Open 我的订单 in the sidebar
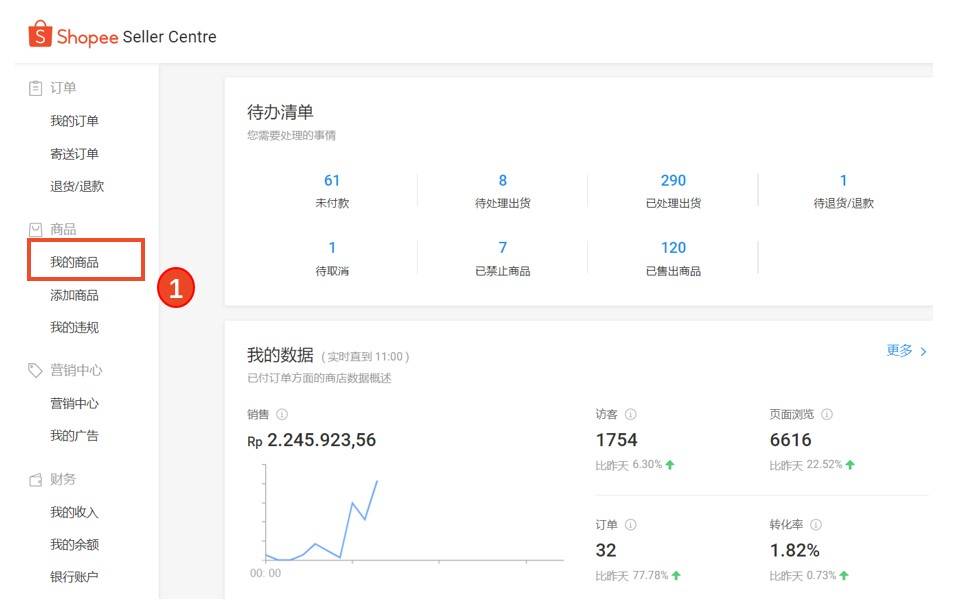The image size is (958, 604). 75,121
